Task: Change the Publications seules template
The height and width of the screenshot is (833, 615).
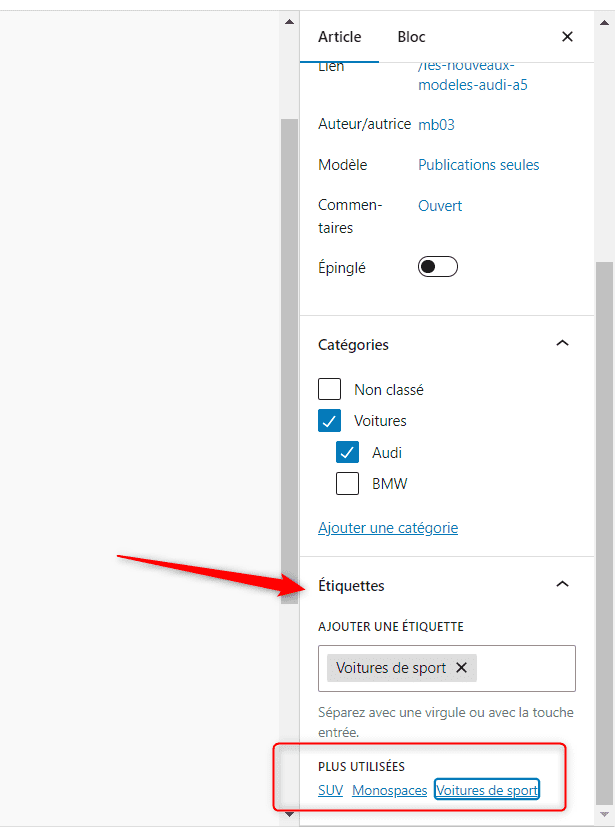Action: coord(479,165)
